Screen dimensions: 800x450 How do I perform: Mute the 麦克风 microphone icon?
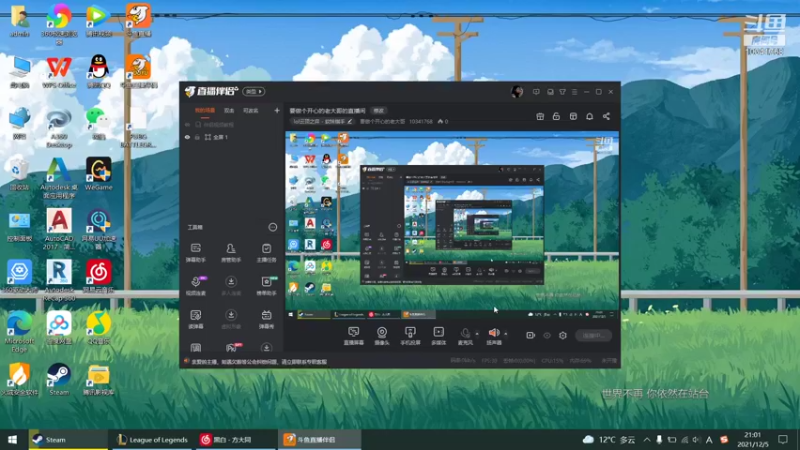[465, 333]
